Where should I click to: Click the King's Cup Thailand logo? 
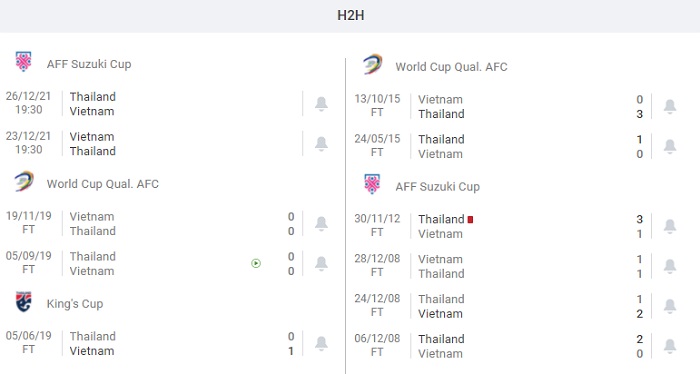coord(24,302)
